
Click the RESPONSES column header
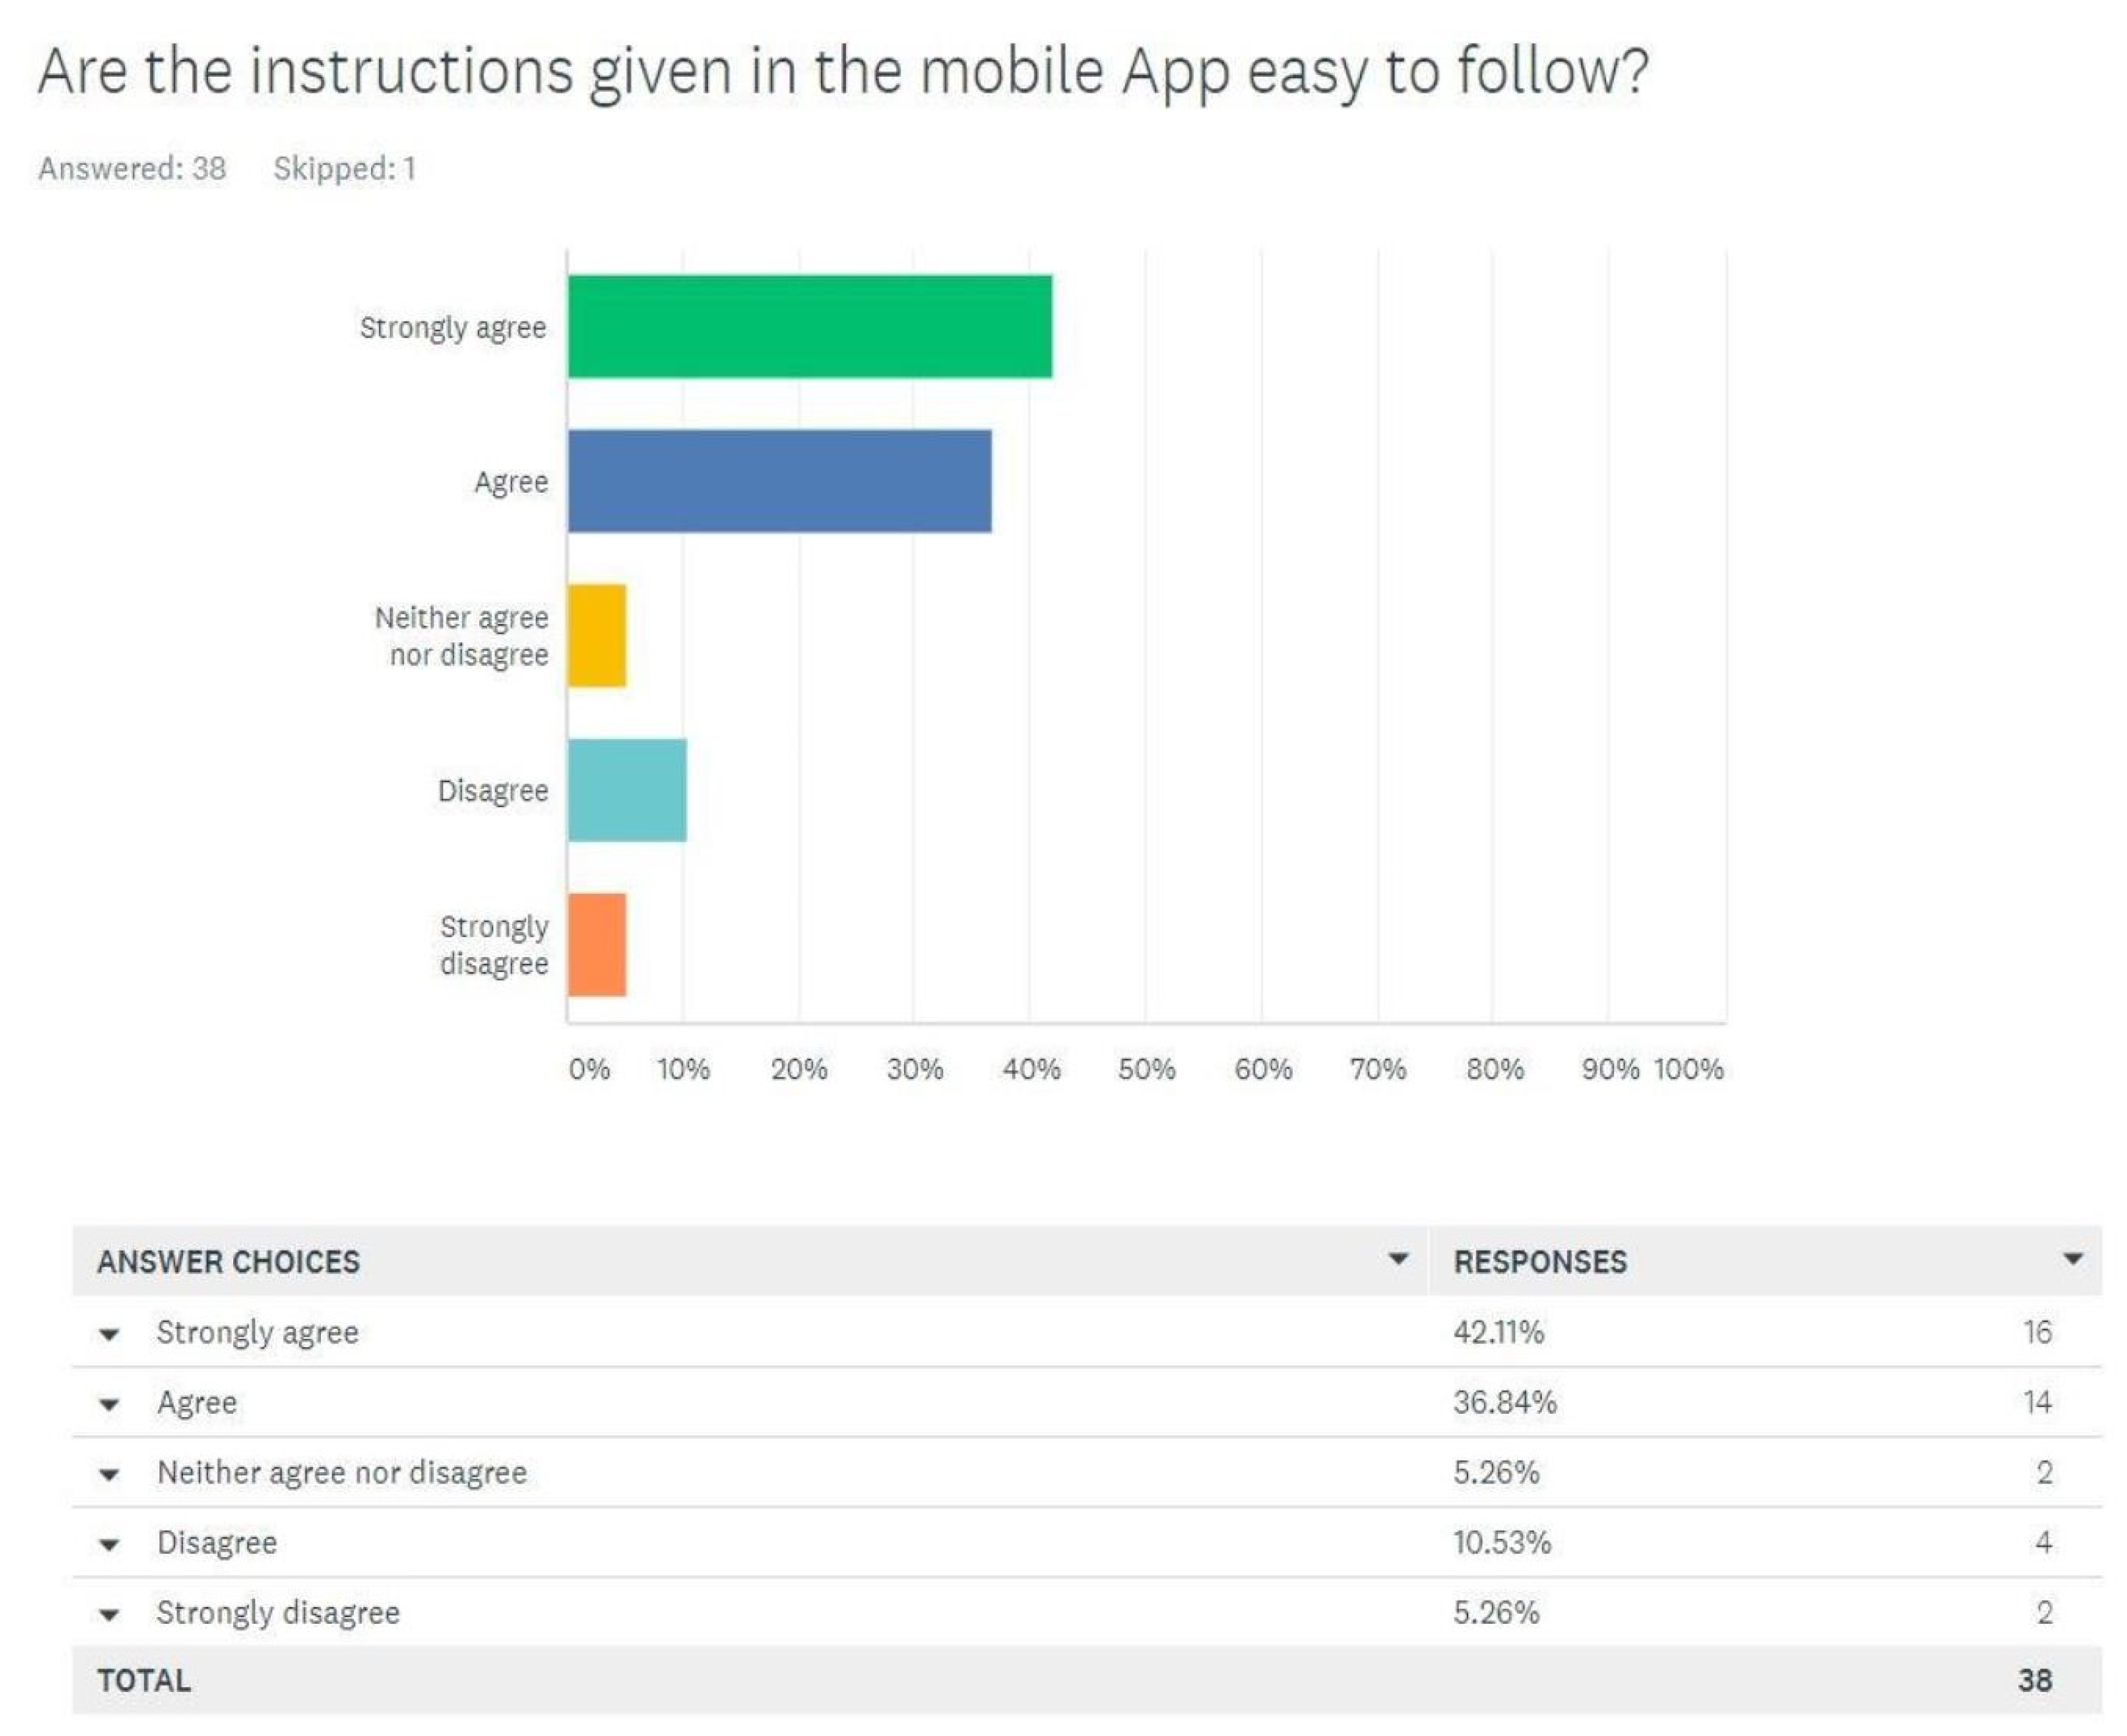[1540, 1261]
